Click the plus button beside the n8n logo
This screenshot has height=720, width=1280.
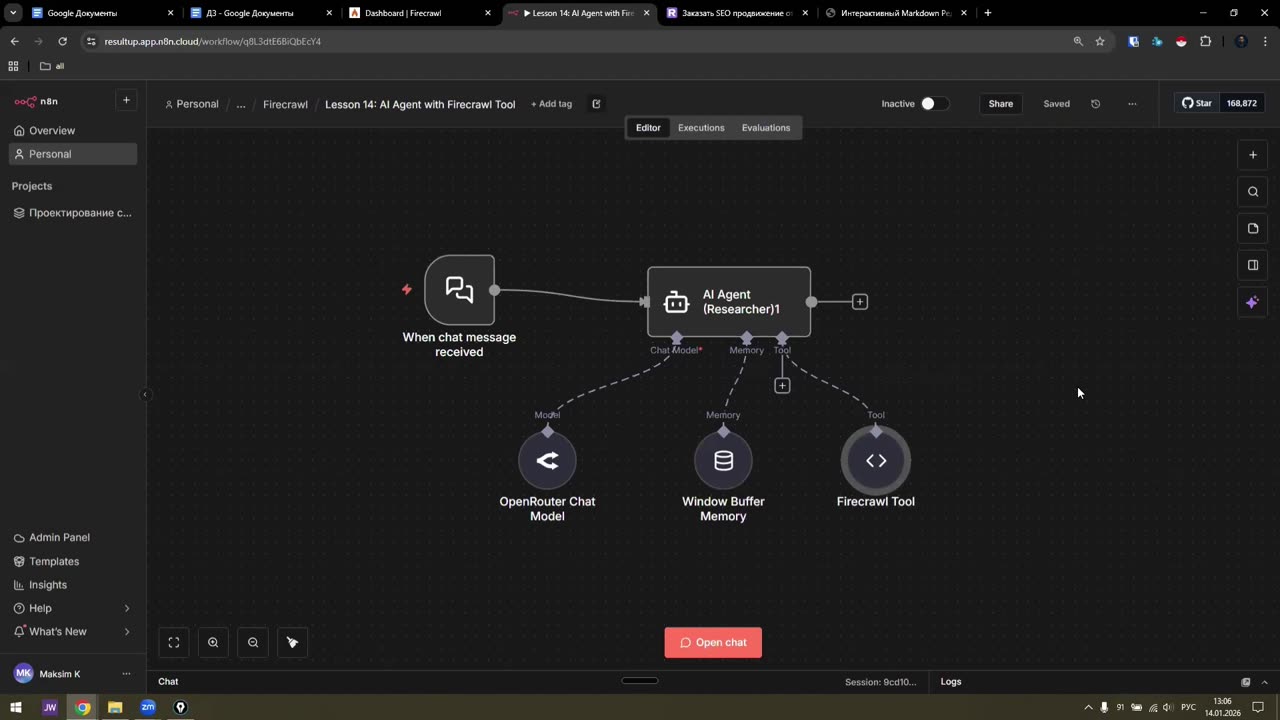click(x=126, y=100)
